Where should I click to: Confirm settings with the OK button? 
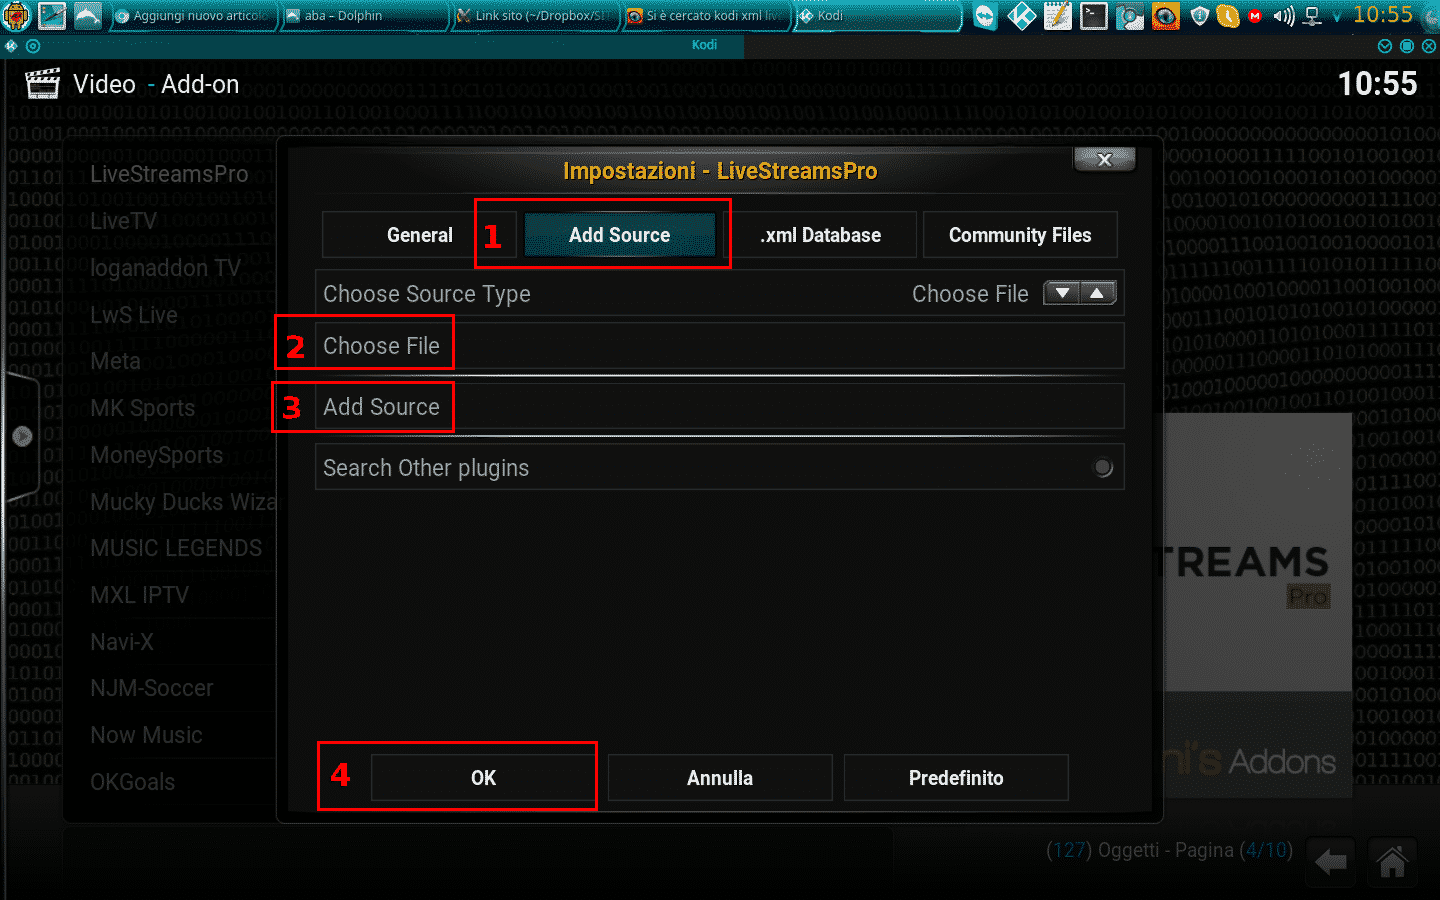pyautogui.click(x=484, y=778)
